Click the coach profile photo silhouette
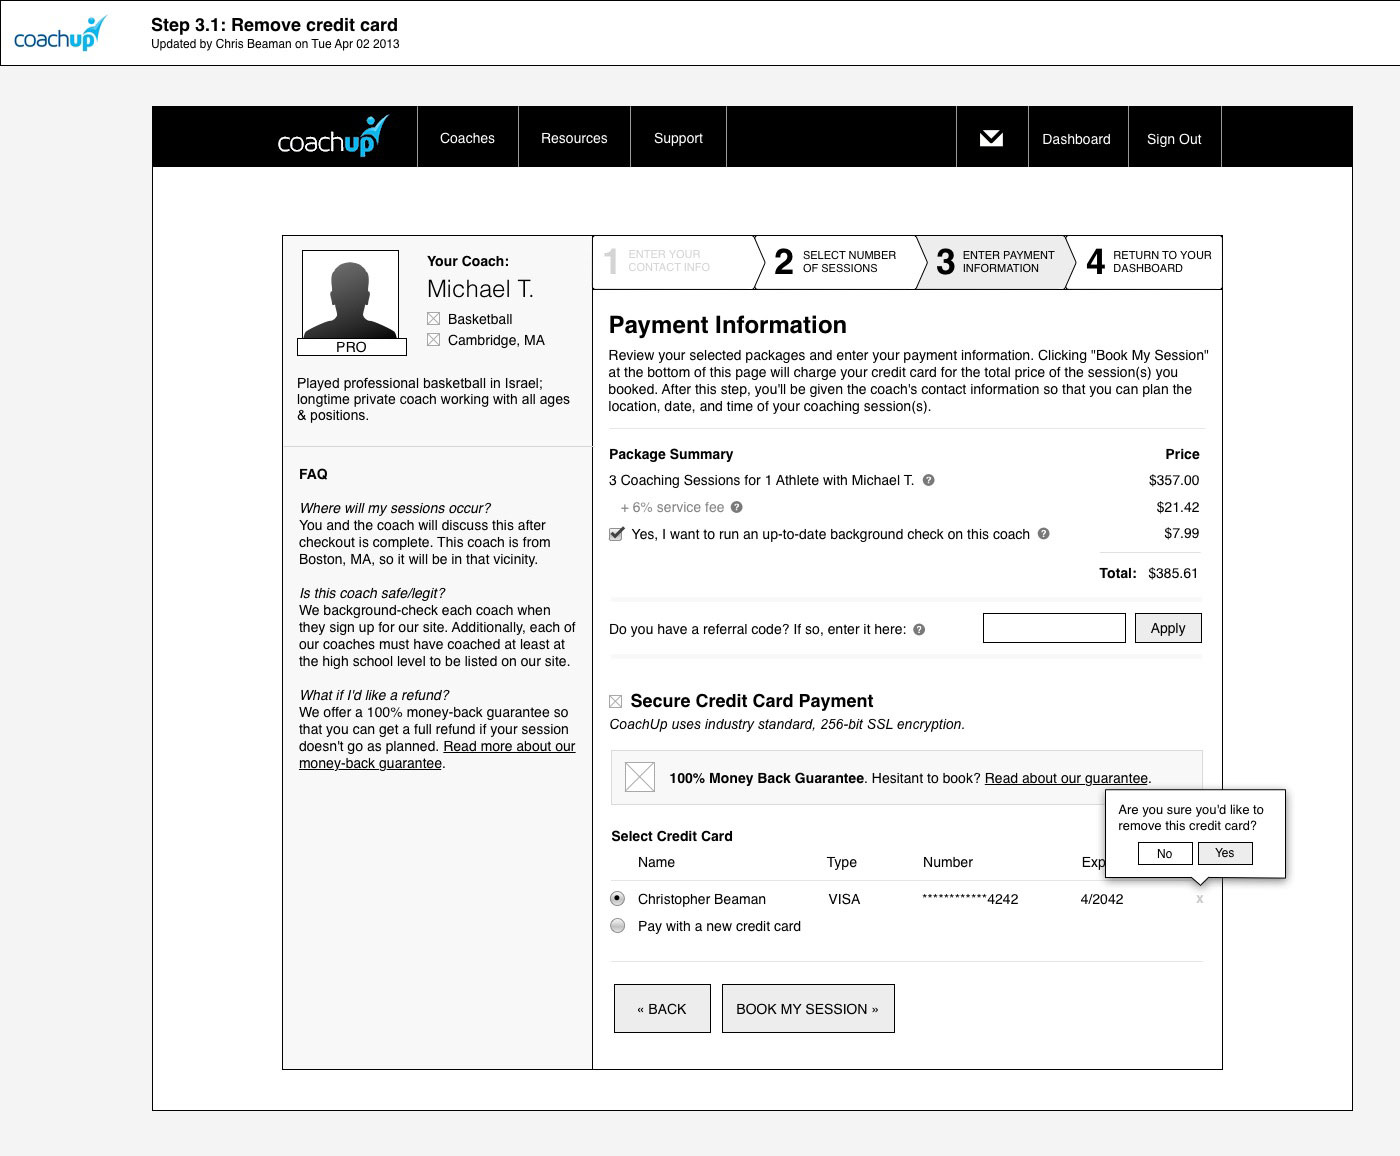 click(351, 294)
